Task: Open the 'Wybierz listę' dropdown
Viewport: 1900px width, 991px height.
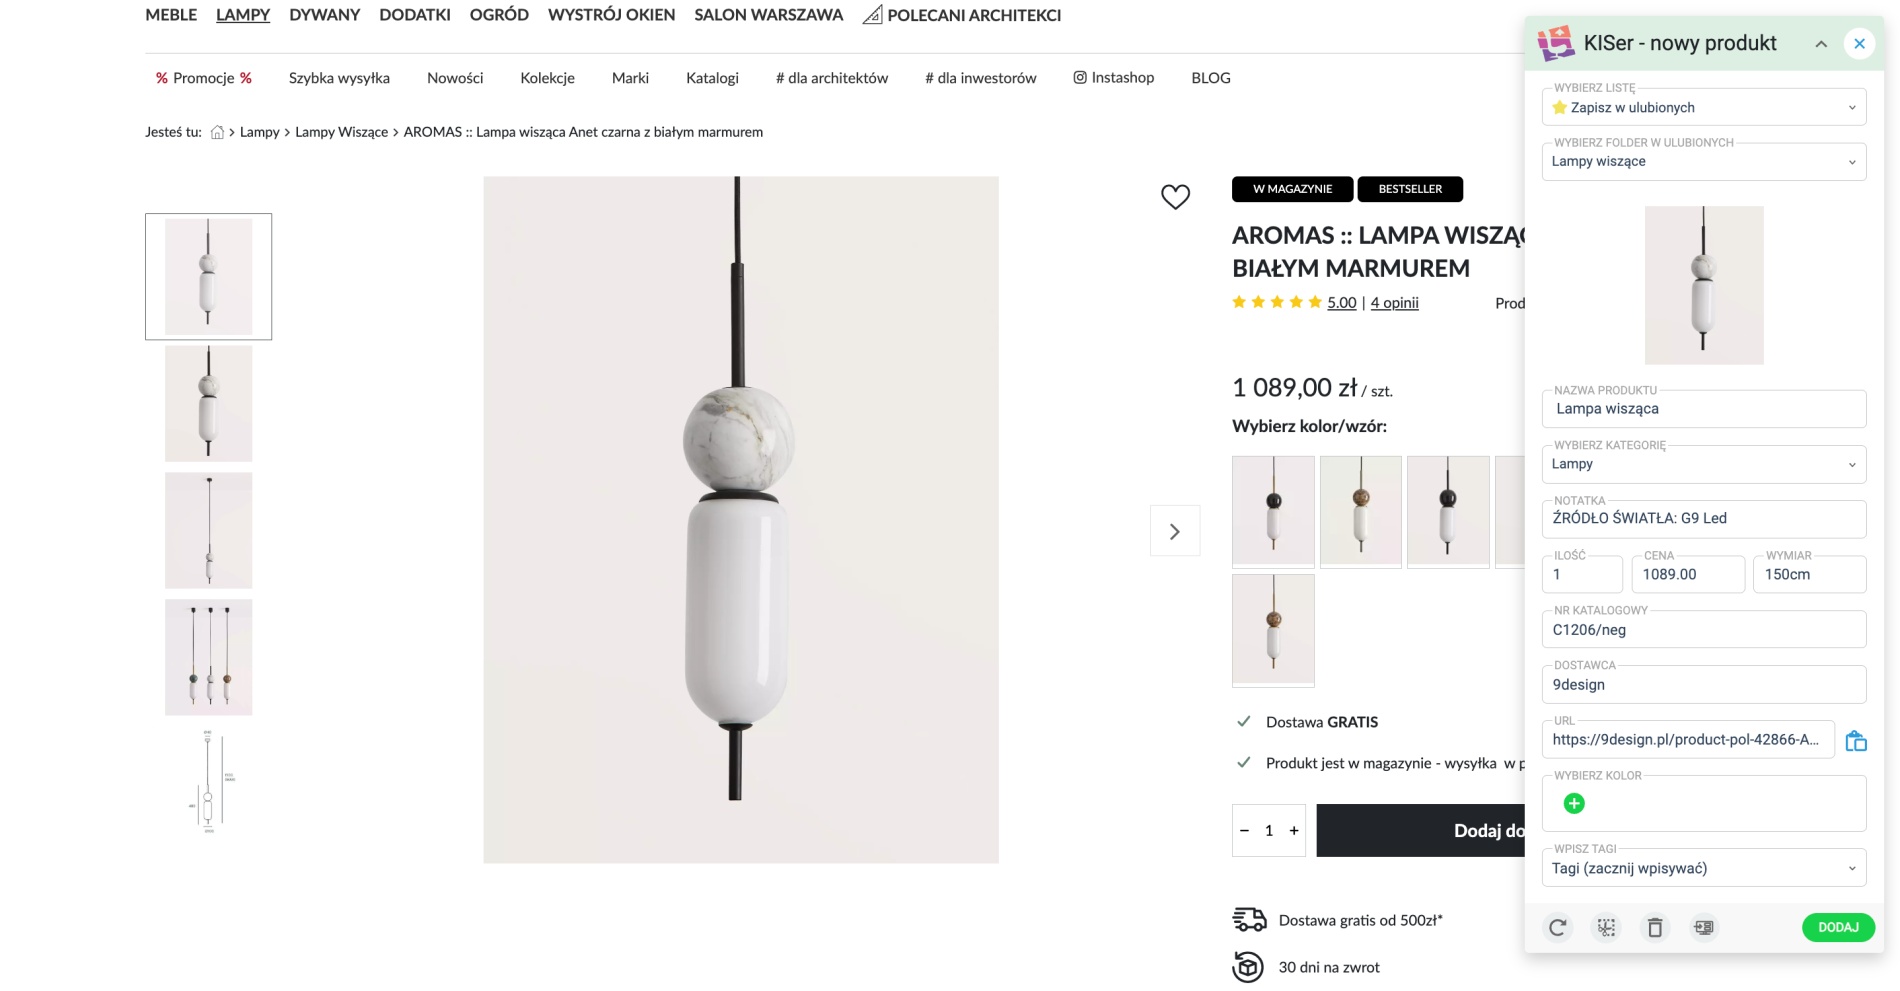Action: pyautogui.click(x=1703, y=108)
